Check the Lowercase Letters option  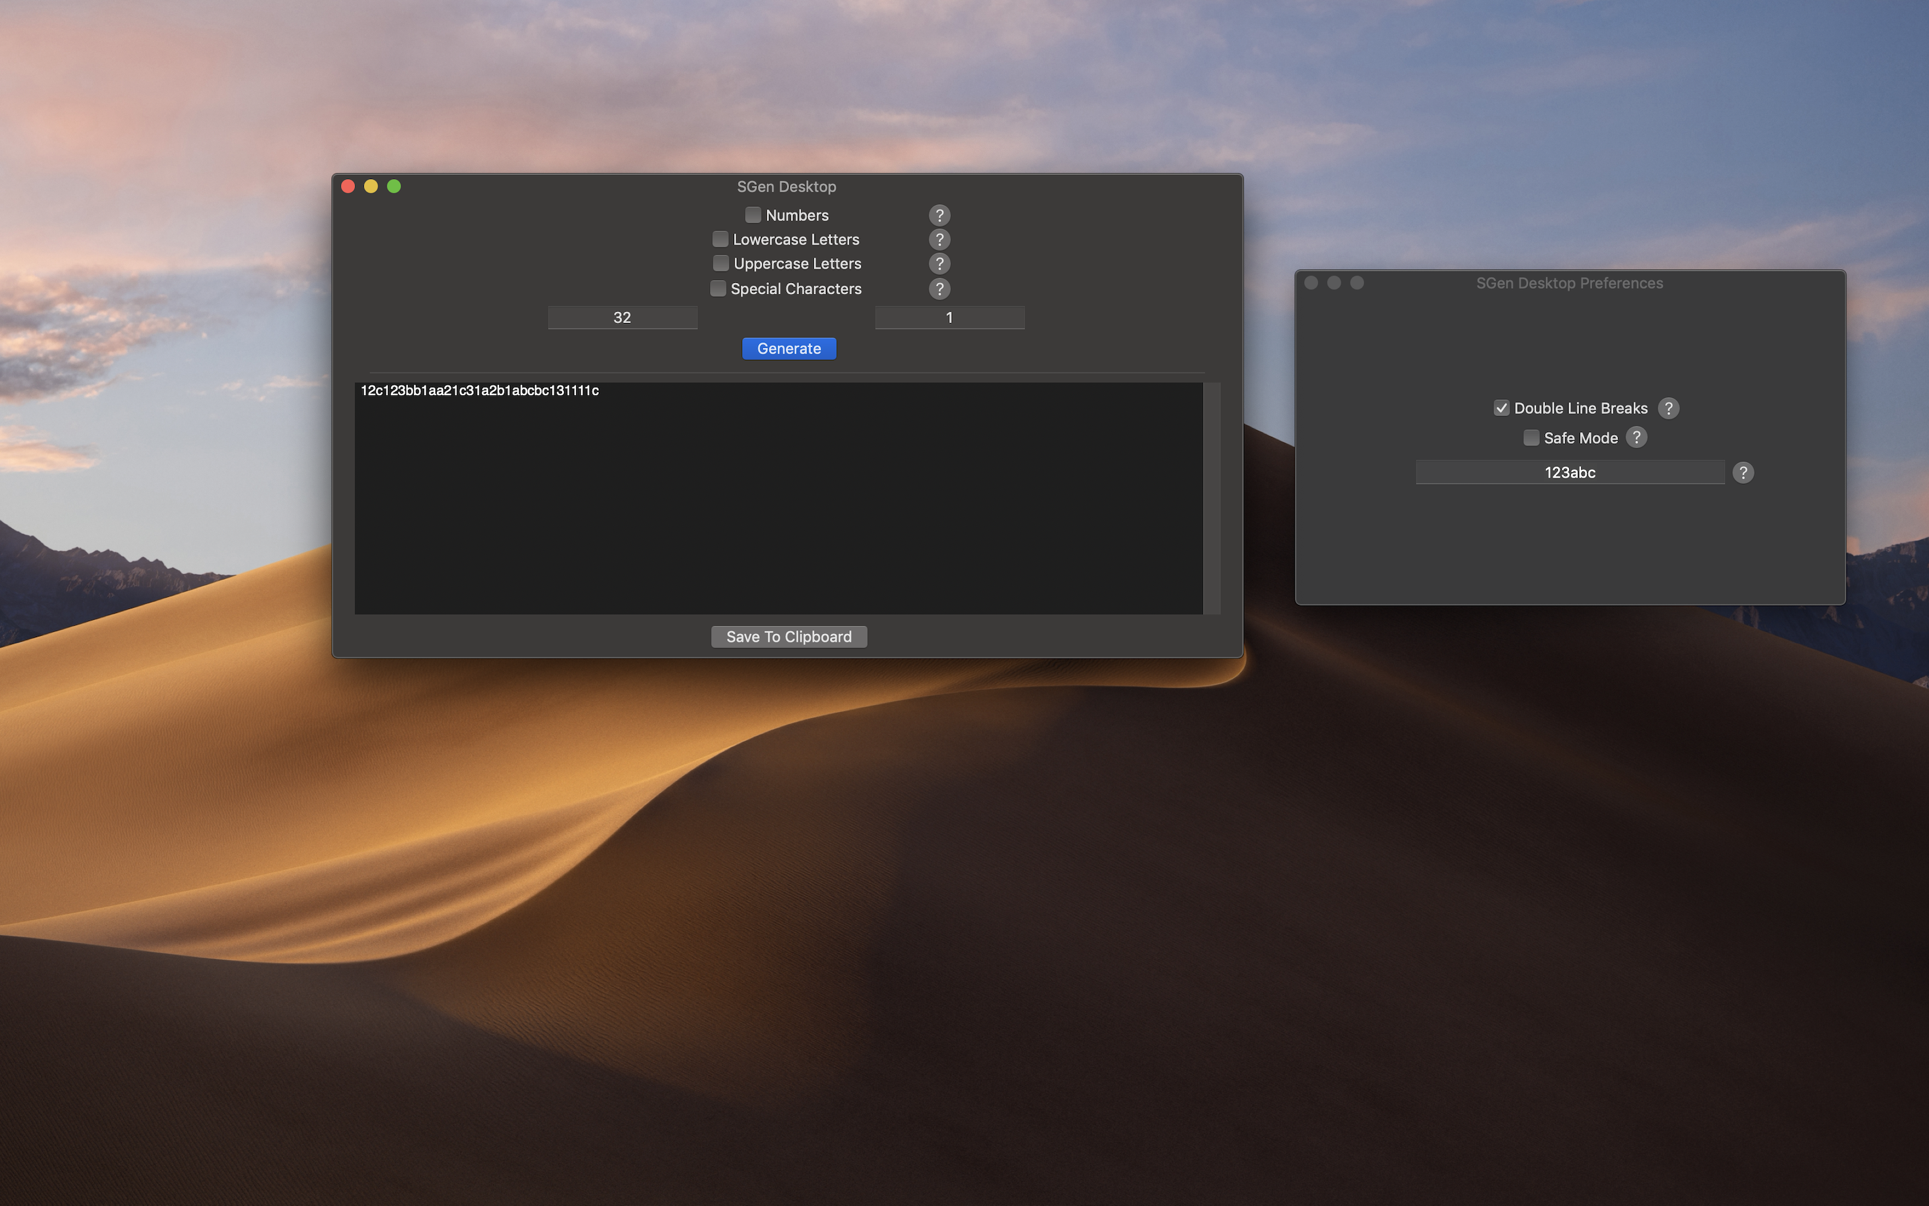tap(720, 239)
